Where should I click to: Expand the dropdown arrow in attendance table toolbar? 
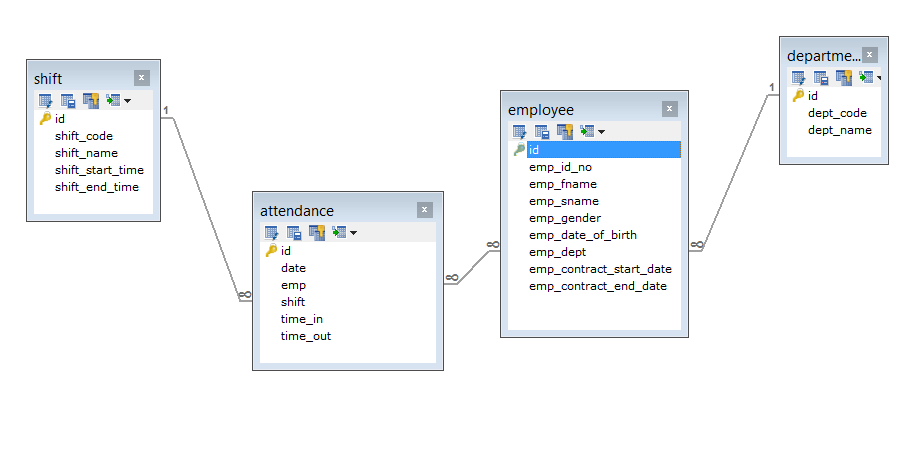click(353, 233)
